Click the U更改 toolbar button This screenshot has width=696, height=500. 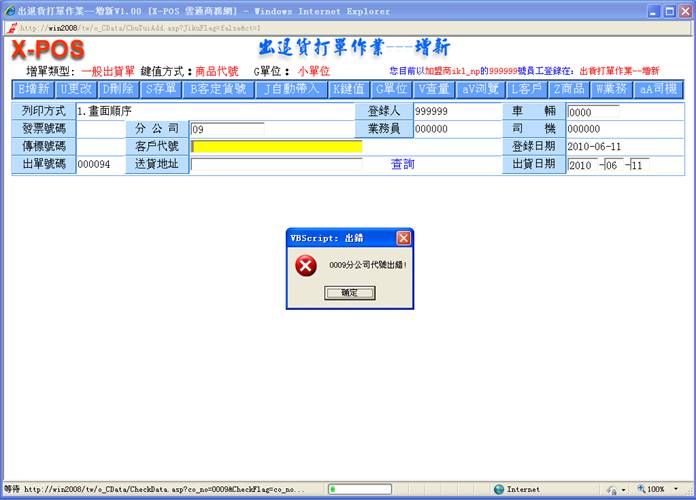(77, 88)
